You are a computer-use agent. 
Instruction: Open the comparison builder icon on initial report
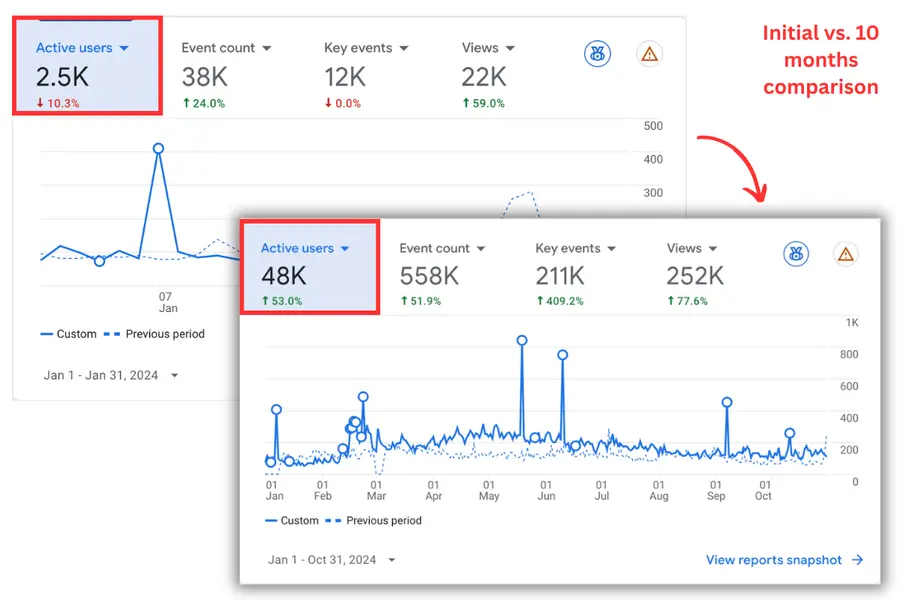[597, 54]
